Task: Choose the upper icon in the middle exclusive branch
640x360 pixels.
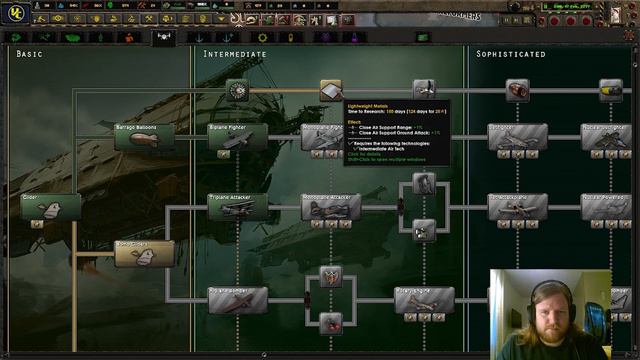Action: pyautogui.click(x=424, y=184)
